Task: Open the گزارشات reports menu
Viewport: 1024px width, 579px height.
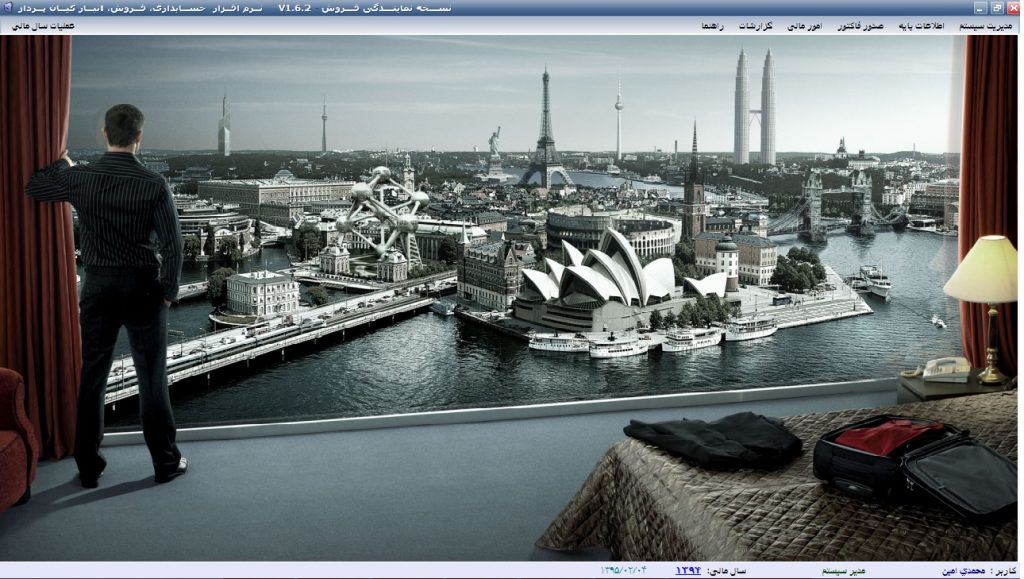Action: click(756, 26)
